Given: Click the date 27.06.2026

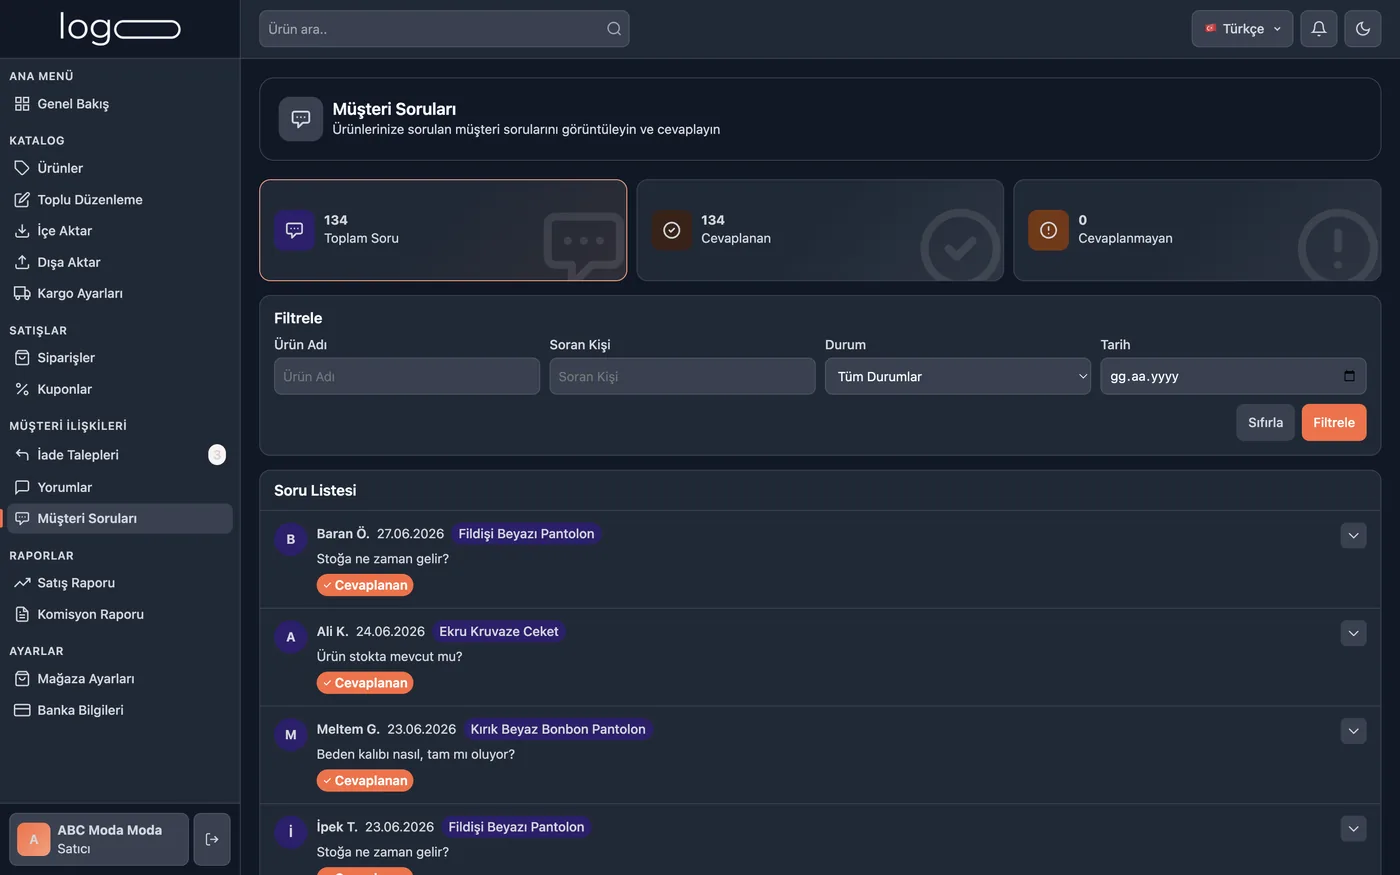Looking at the screenshot, I should [410, 534].
